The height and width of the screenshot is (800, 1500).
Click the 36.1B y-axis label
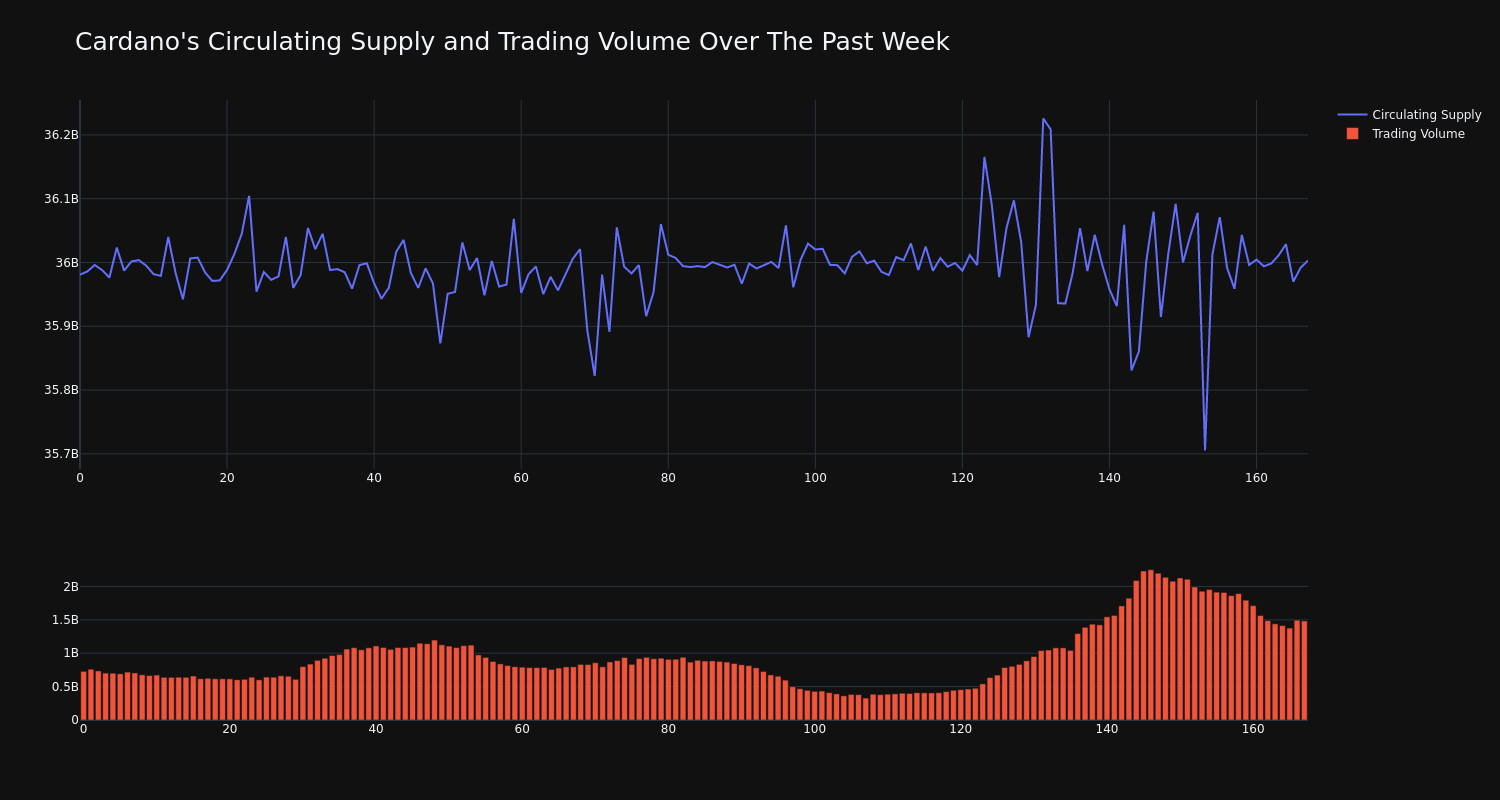pyautogui.click(x=60, y=199)
